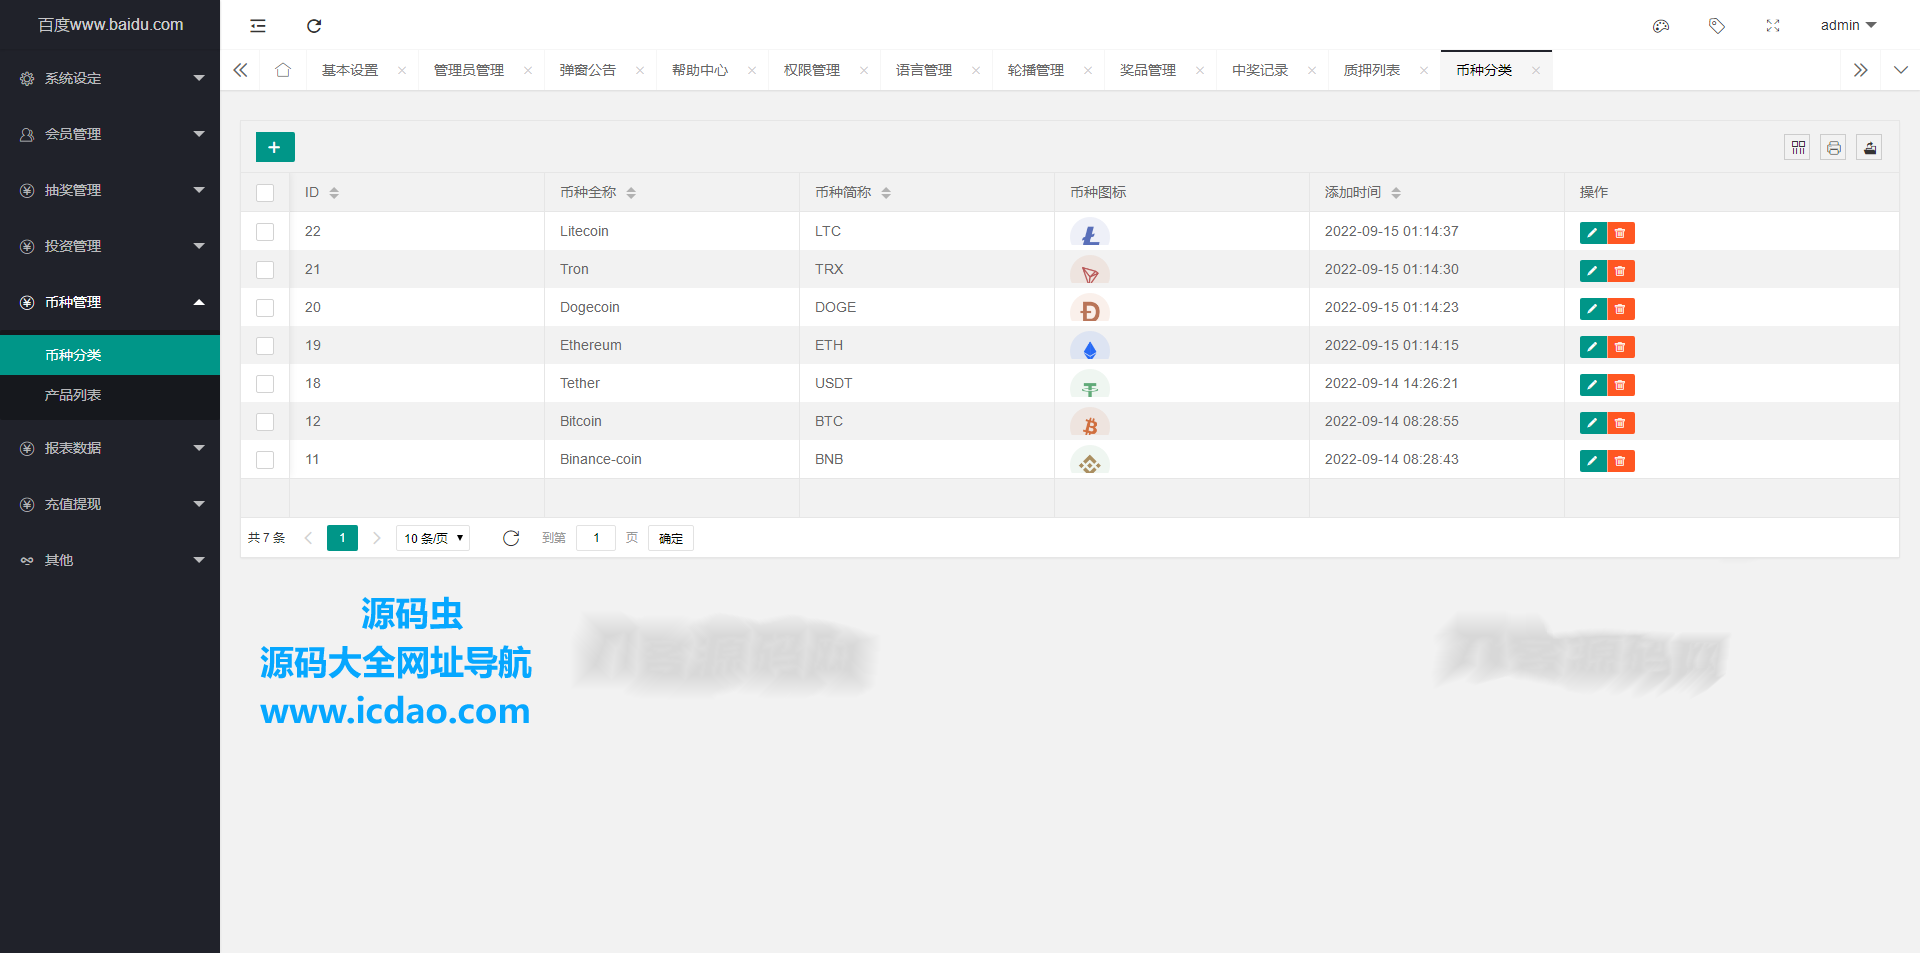
Task: Click the tag note icon in the header
Action: pos(1717,26)
